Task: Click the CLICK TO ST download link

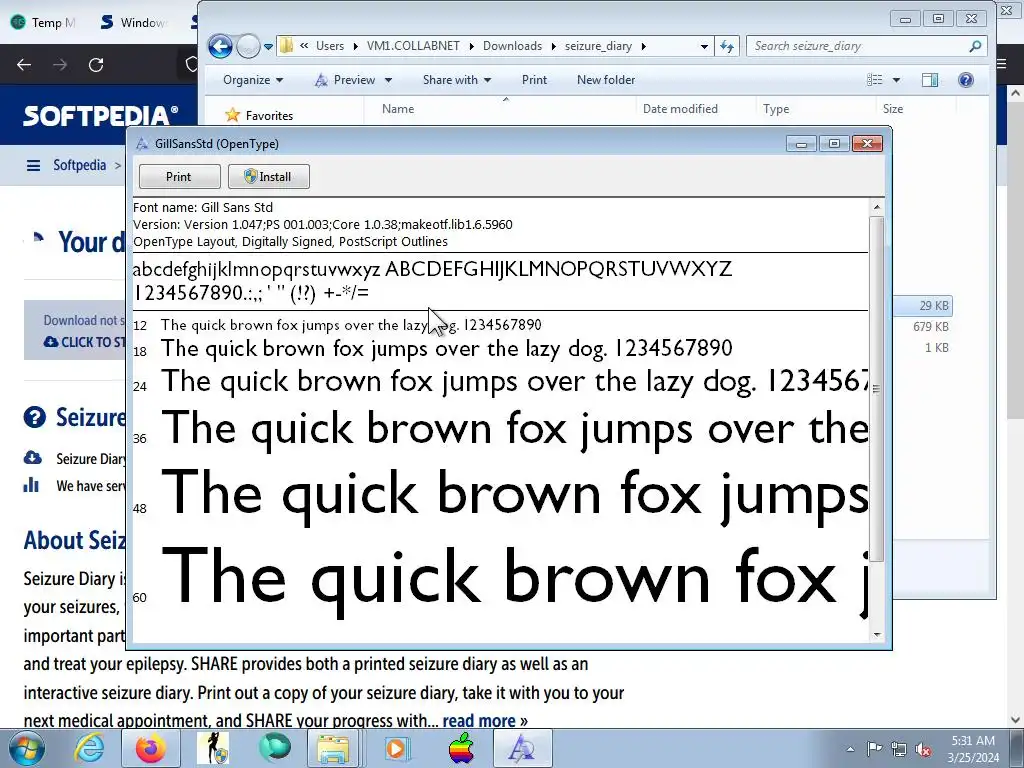Action: [86, 342]
